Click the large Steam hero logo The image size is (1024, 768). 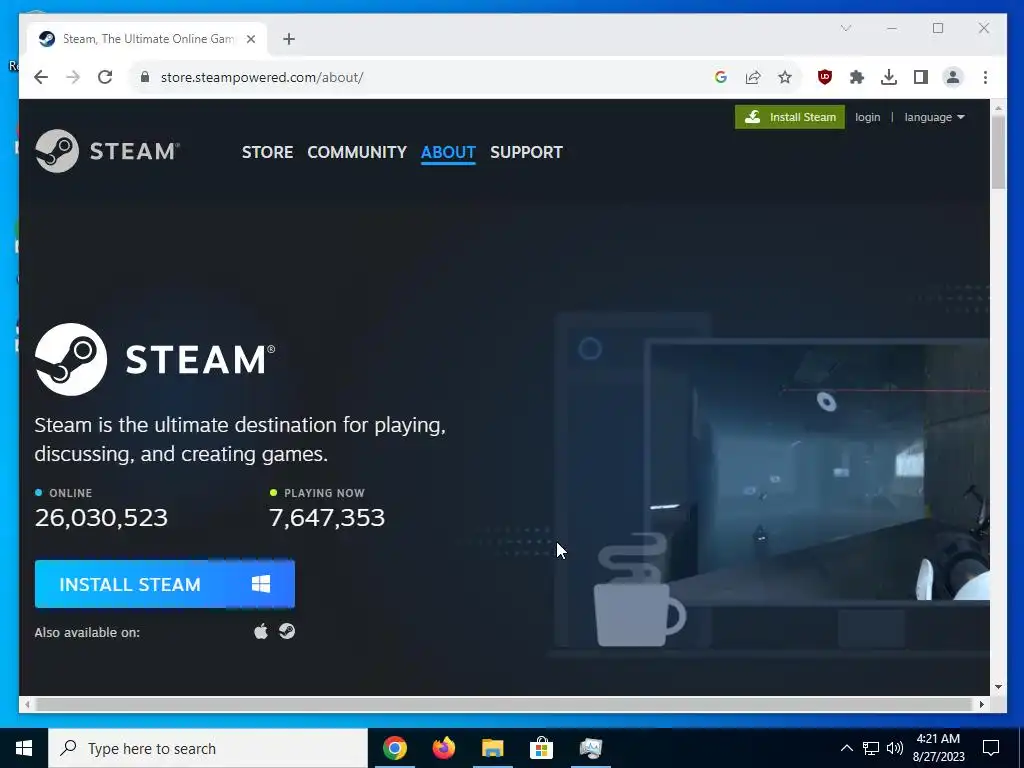[155, 359]
